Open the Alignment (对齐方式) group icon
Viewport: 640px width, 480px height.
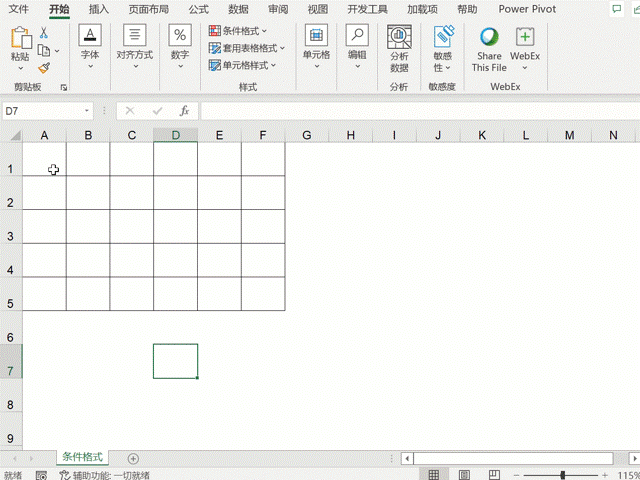coord(135,35)
